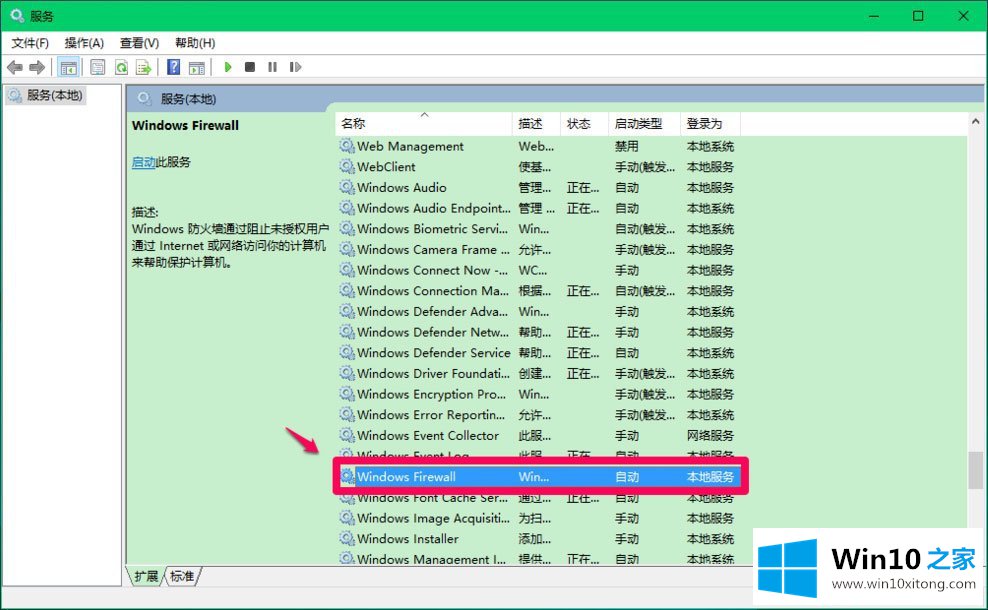Click gear icon of Windows Installer service
Screen dimensions: 988x610
pos(347,539)
